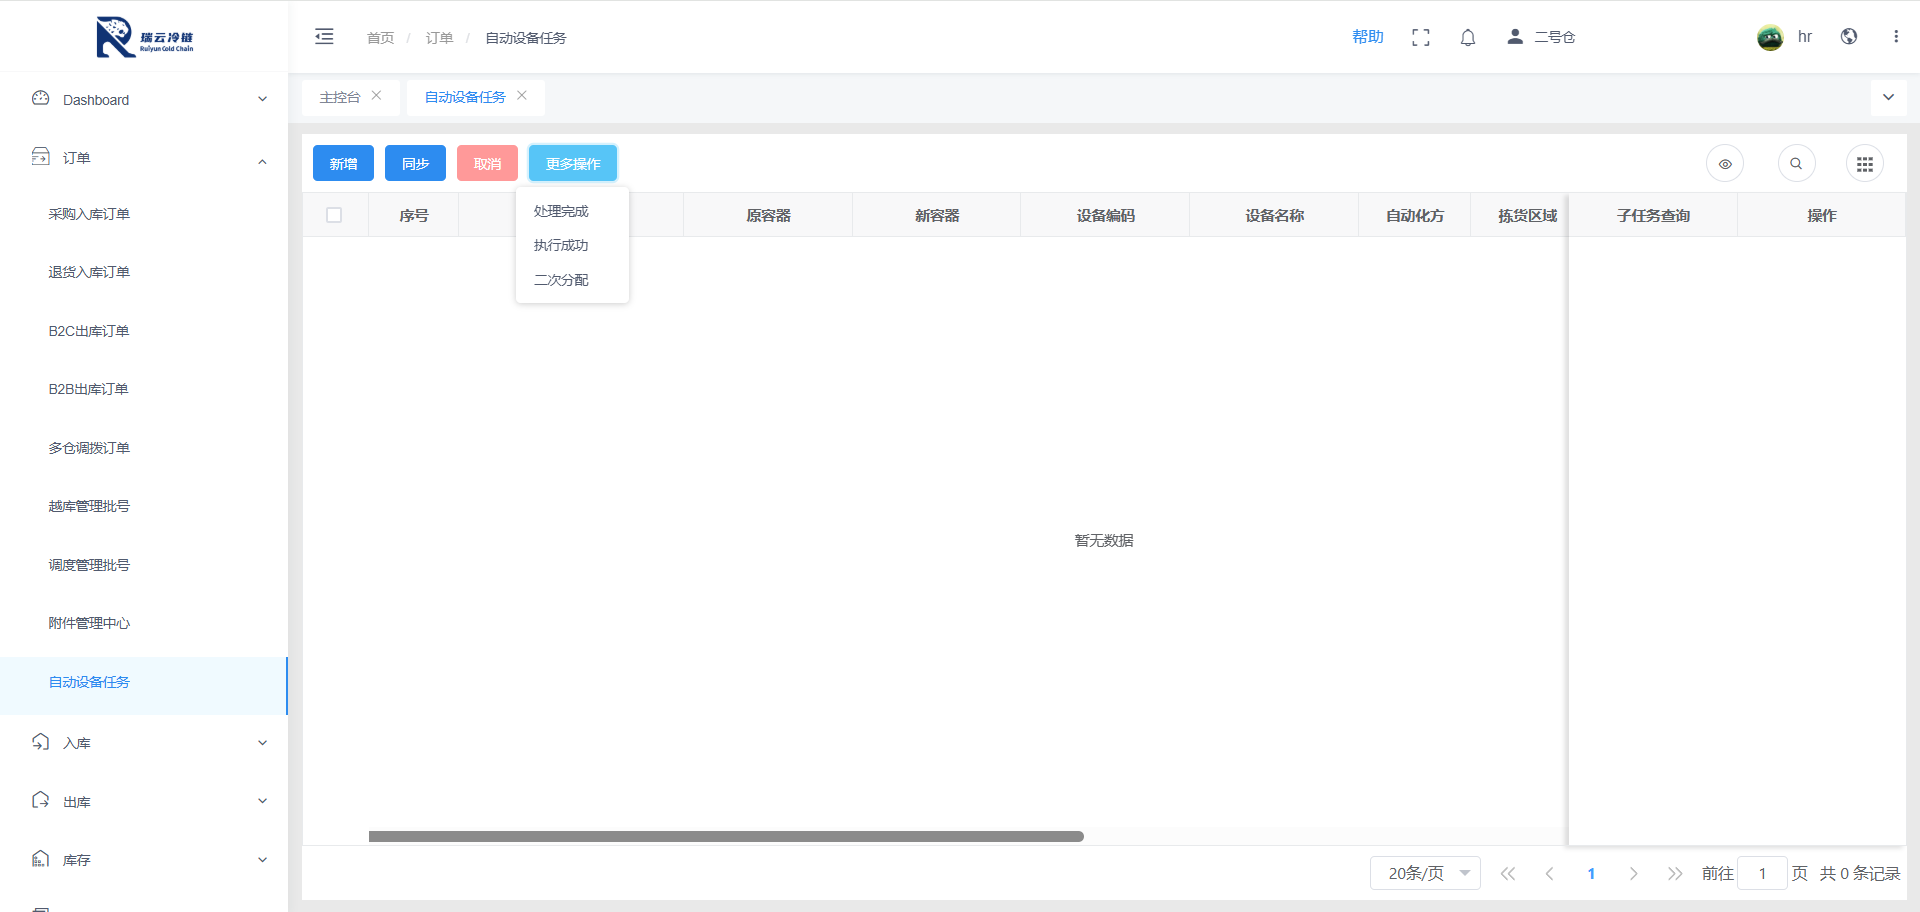The image size is (1920, 912).
Task: Open search with magnifier icon
Action: coord(1796,164)
